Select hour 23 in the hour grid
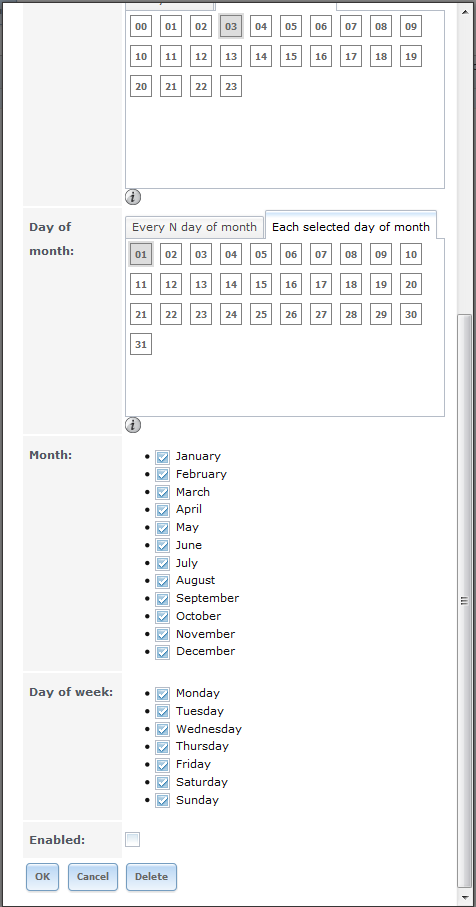The image size is (476, 907). tap(231, 86)
